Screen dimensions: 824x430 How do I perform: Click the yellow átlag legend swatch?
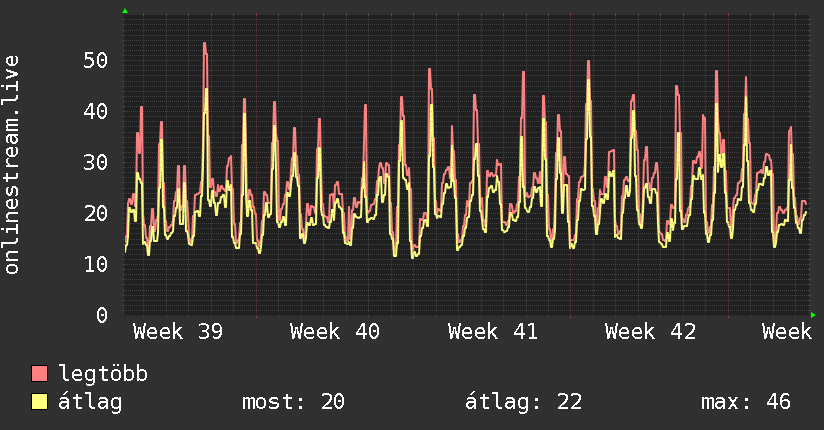coord(39,402)
